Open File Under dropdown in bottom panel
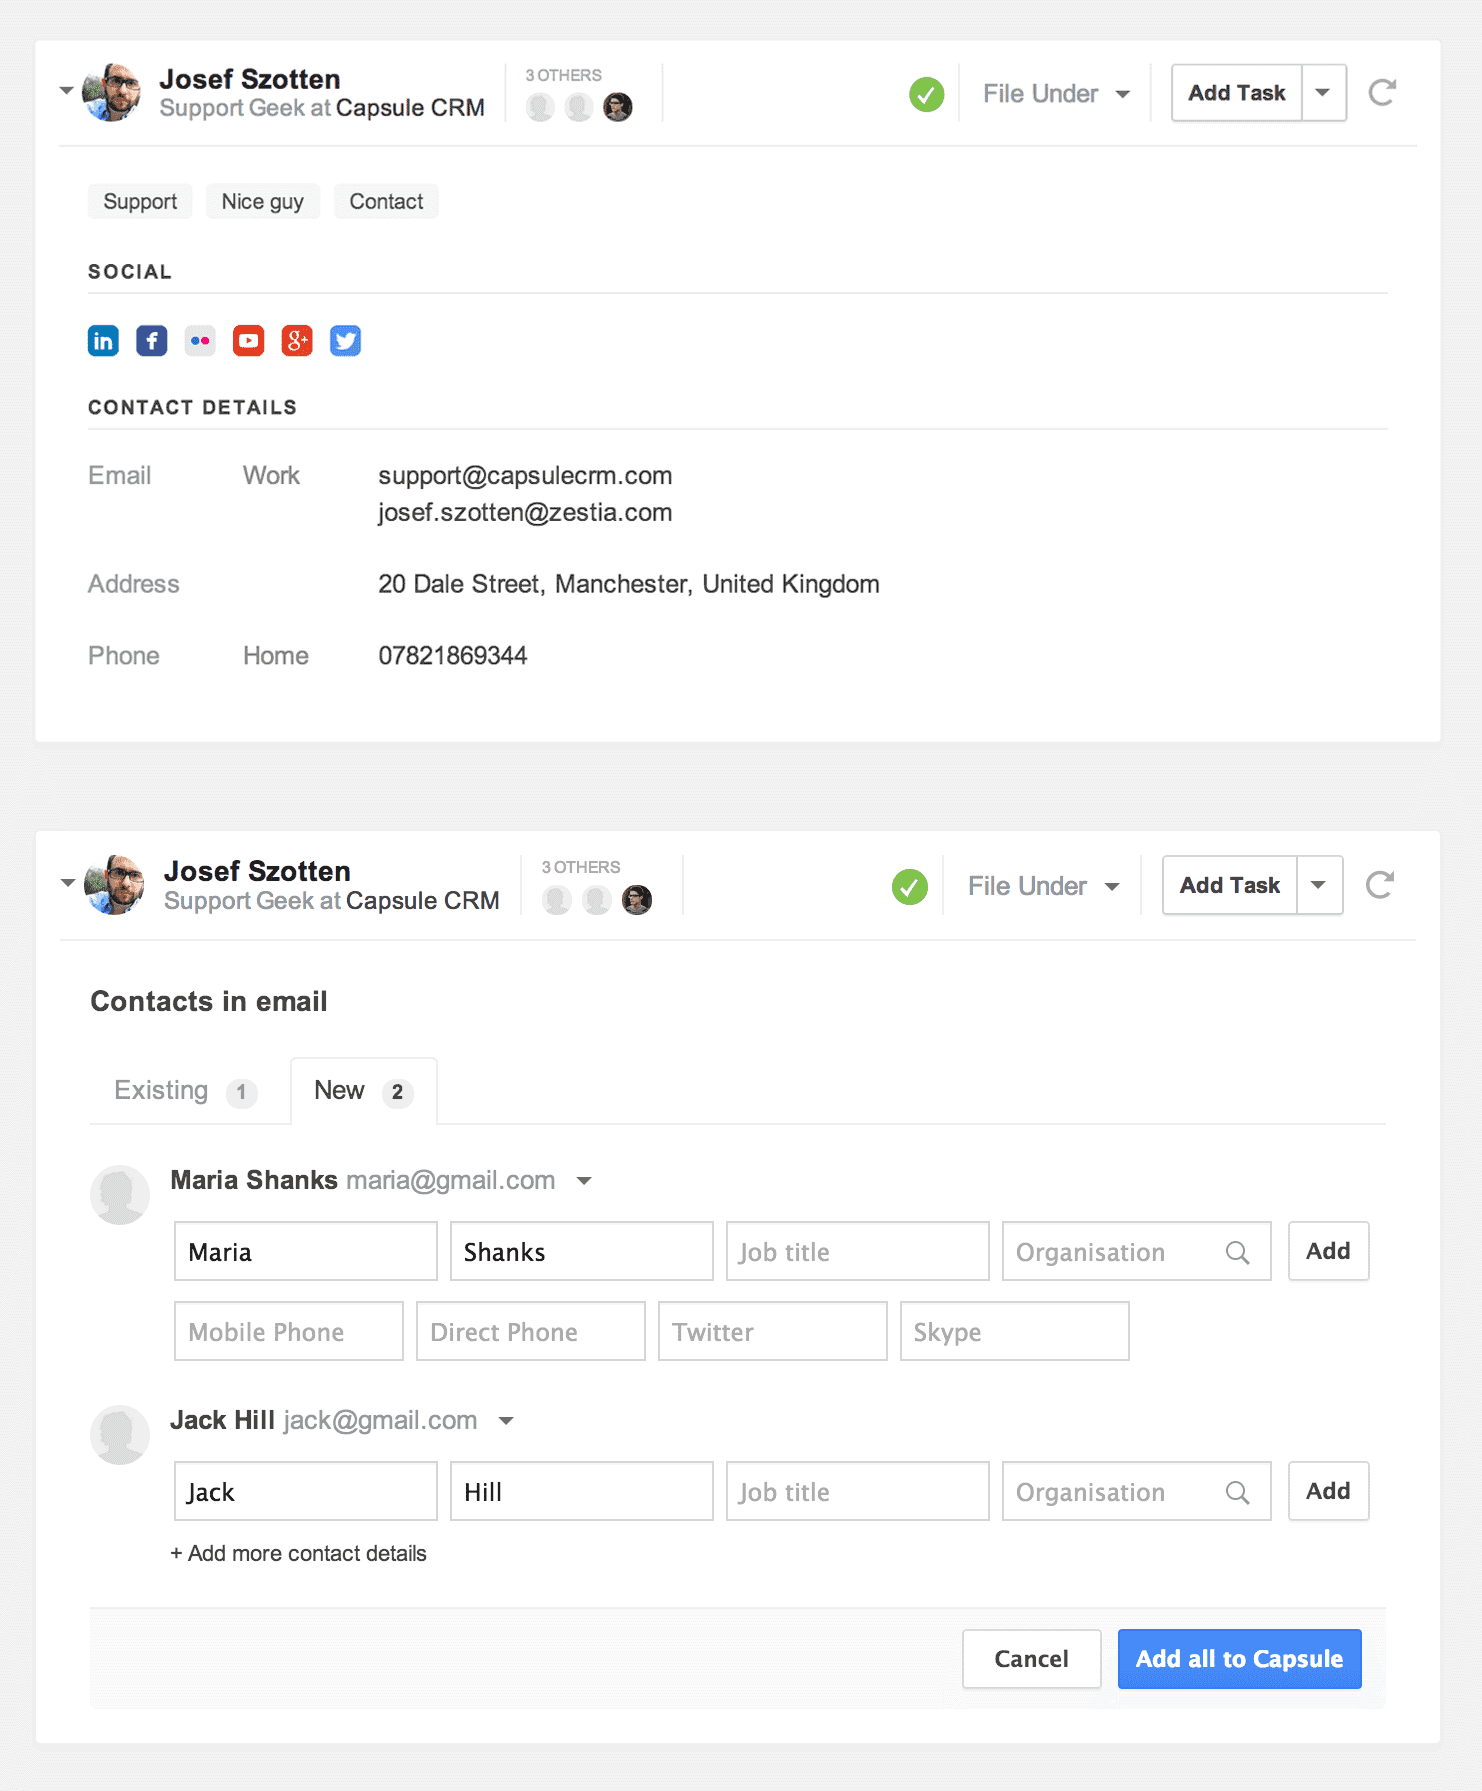Image resolution: width=1482 pixels, height=1791 pixels. click(x=1043, y=886)
